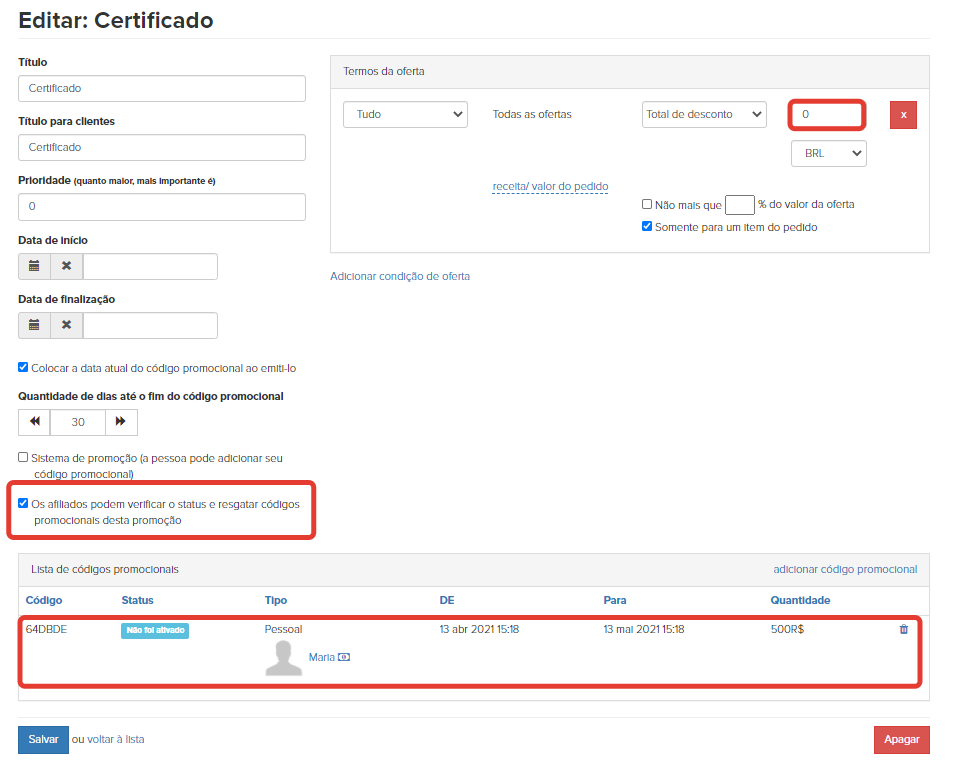
Task: Decrease promo code days with rewind arrow
Action: [x=35, y=422]
